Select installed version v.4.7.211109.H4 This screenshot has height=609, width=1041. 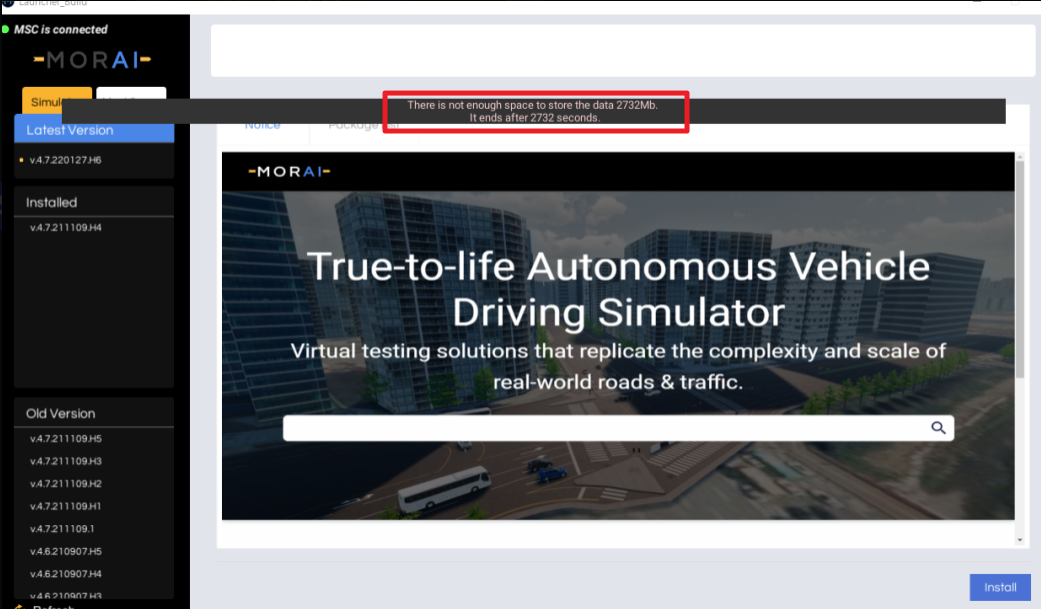[66, 227]
